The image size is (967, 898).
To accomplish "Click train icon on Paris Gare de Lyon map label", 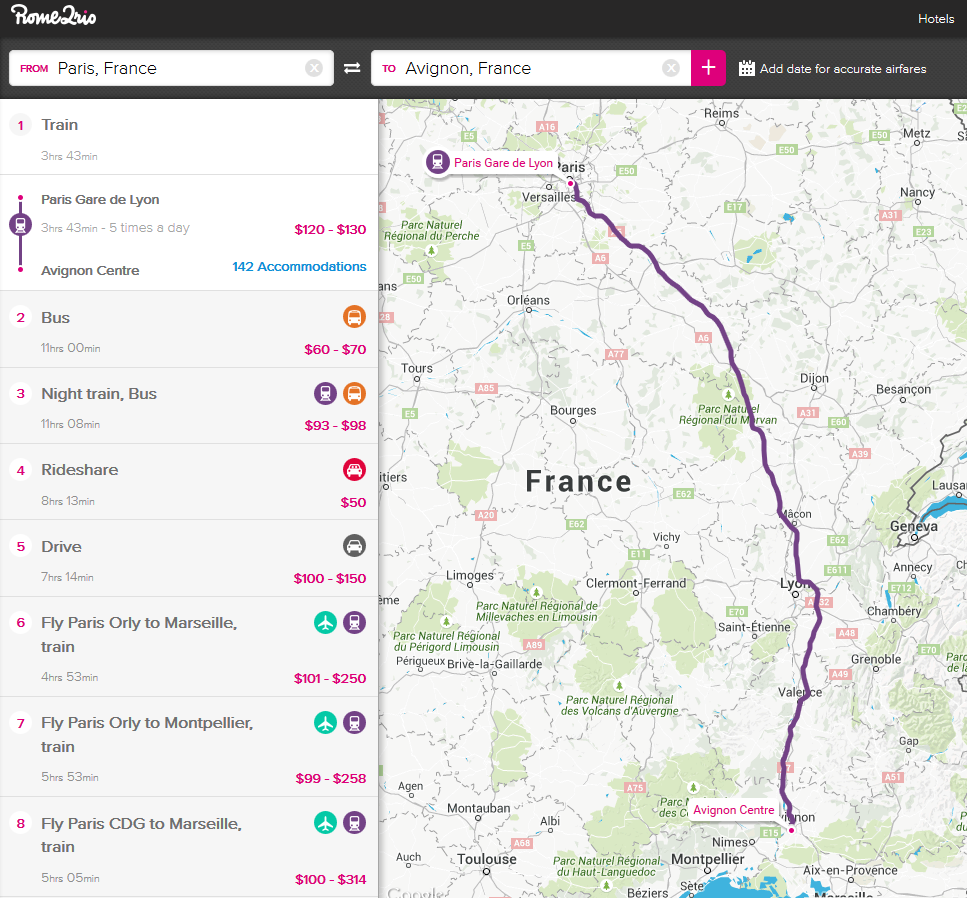I will (x=438, y=162).
